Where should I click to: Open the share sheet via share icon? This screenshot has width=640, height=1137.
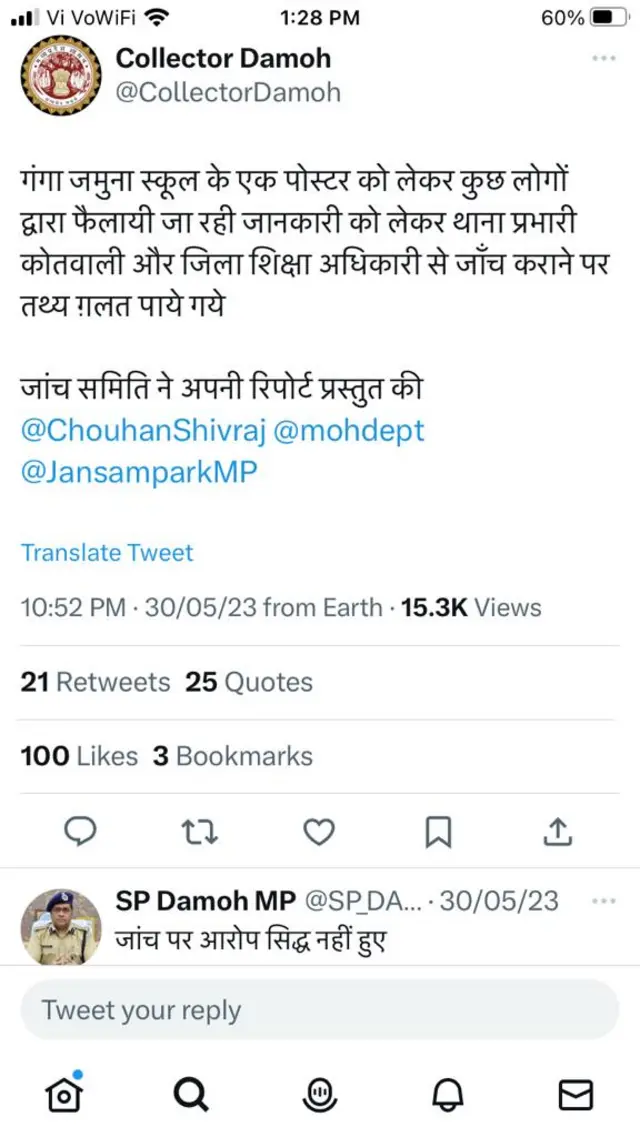pyautogui.click(x=560, y=830)
